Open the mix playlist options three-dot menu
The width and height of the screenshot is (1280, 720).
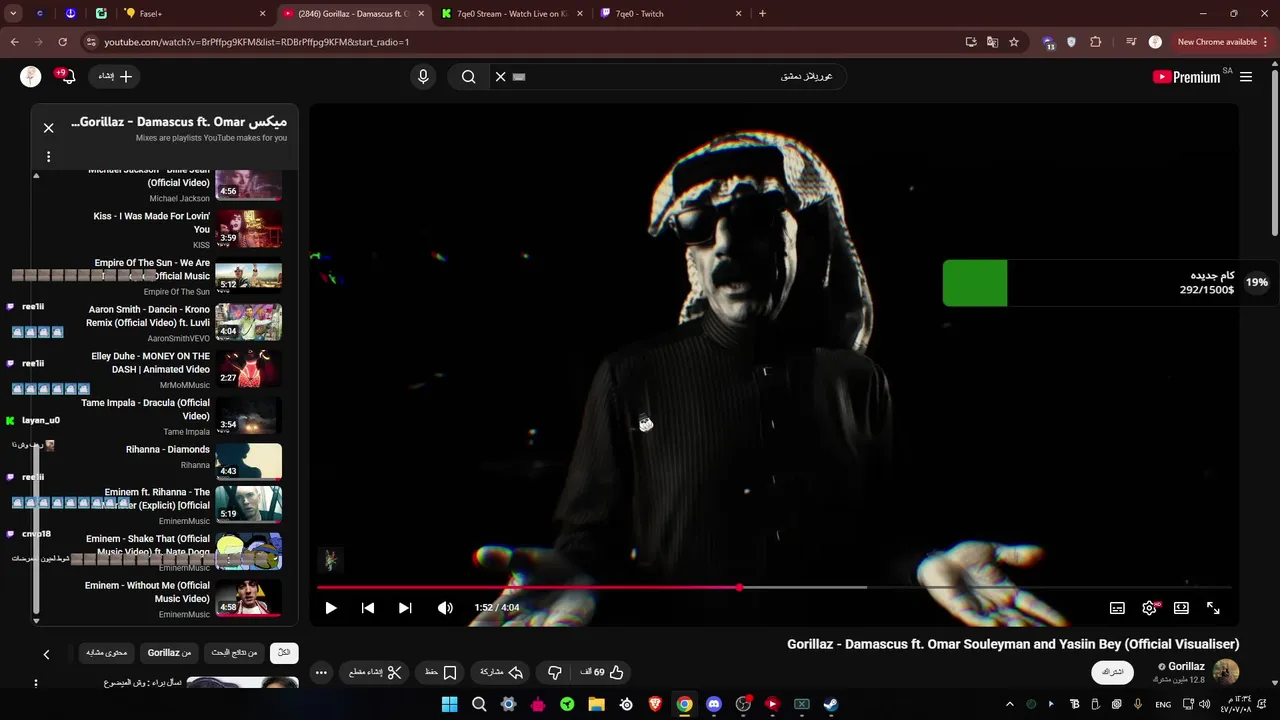[48, 157]
